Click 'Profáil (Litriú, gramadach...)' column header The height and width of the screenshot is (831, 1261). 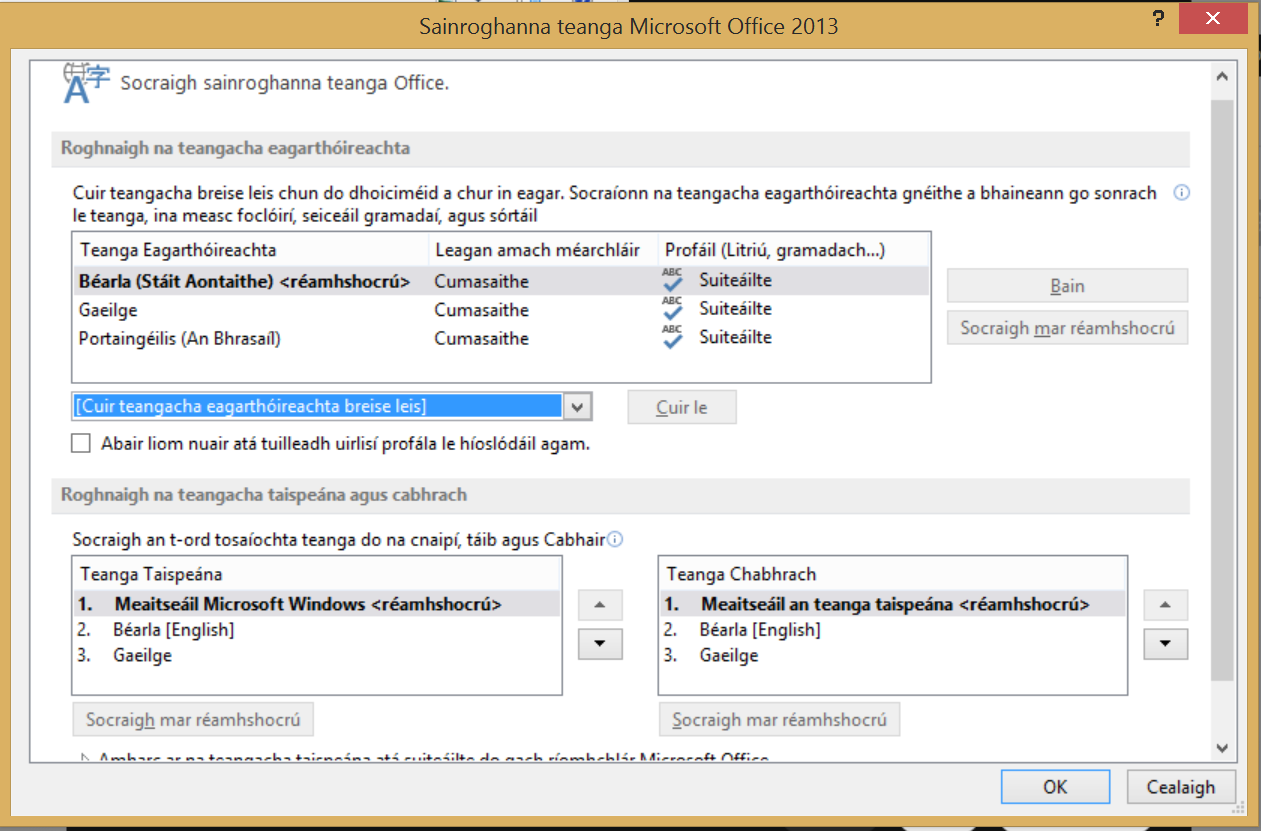[794, 249]
